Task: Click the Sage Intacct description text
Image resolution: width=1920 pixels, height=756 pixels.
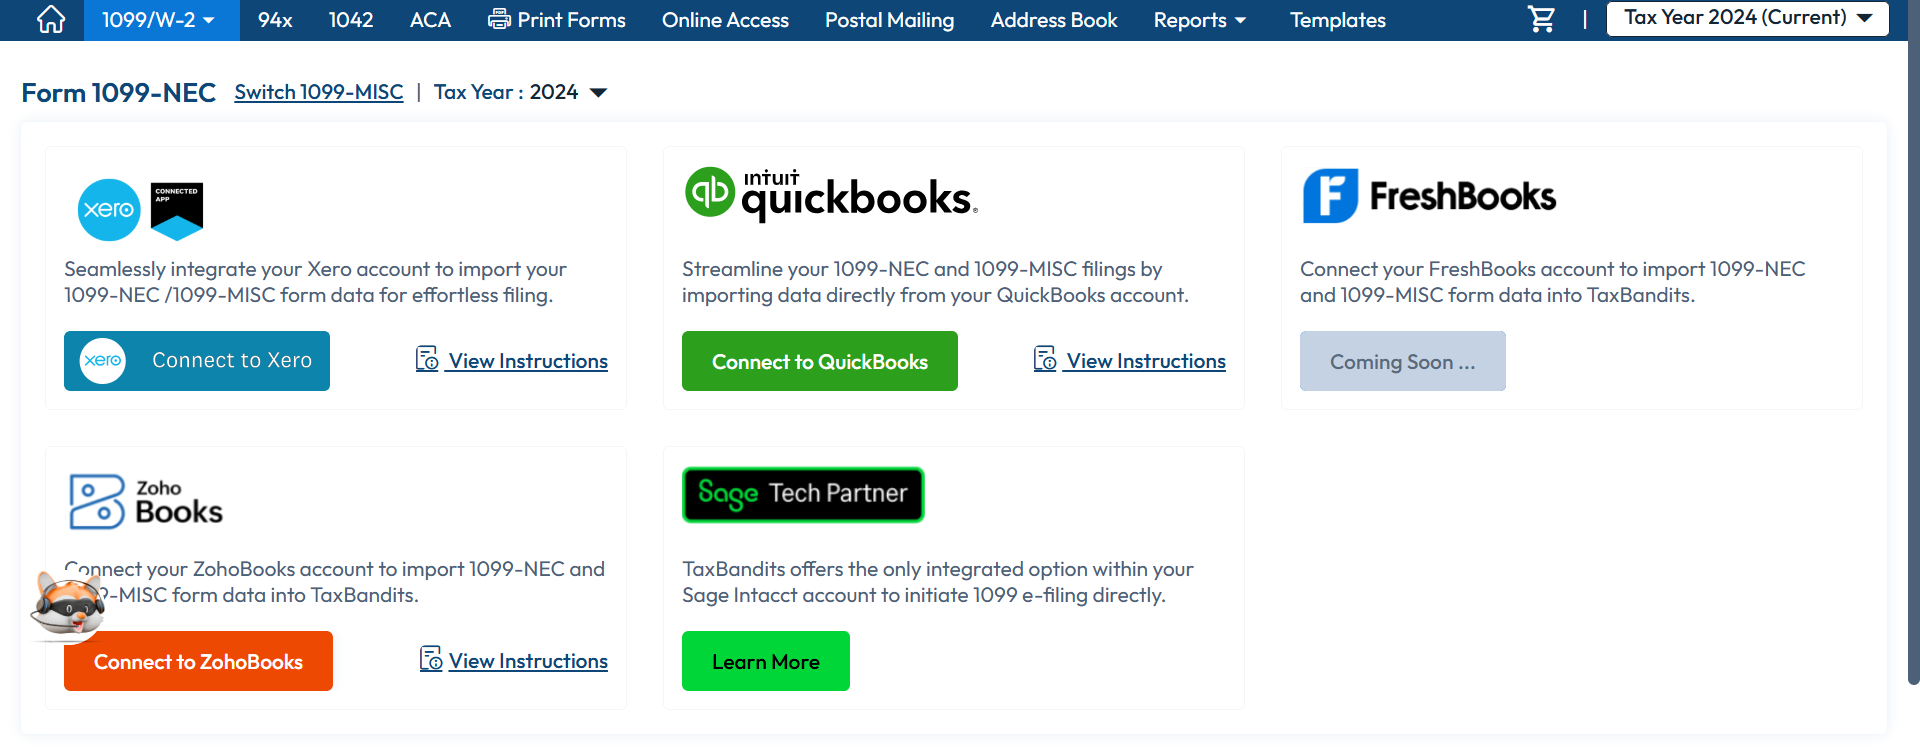Action: pyautogui.click(x=938, y=582)
